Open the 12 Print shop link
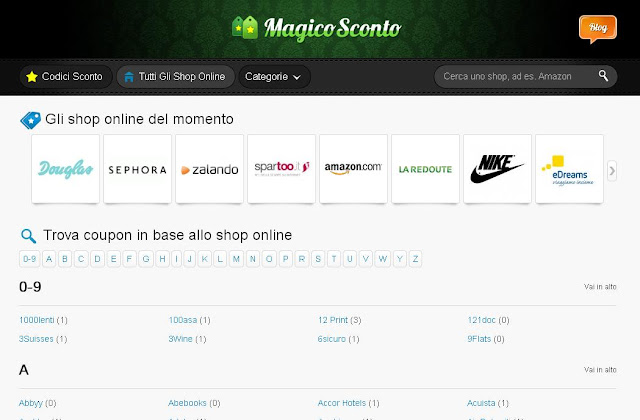This screenshot has height=420, width=640. pos(333,320)
